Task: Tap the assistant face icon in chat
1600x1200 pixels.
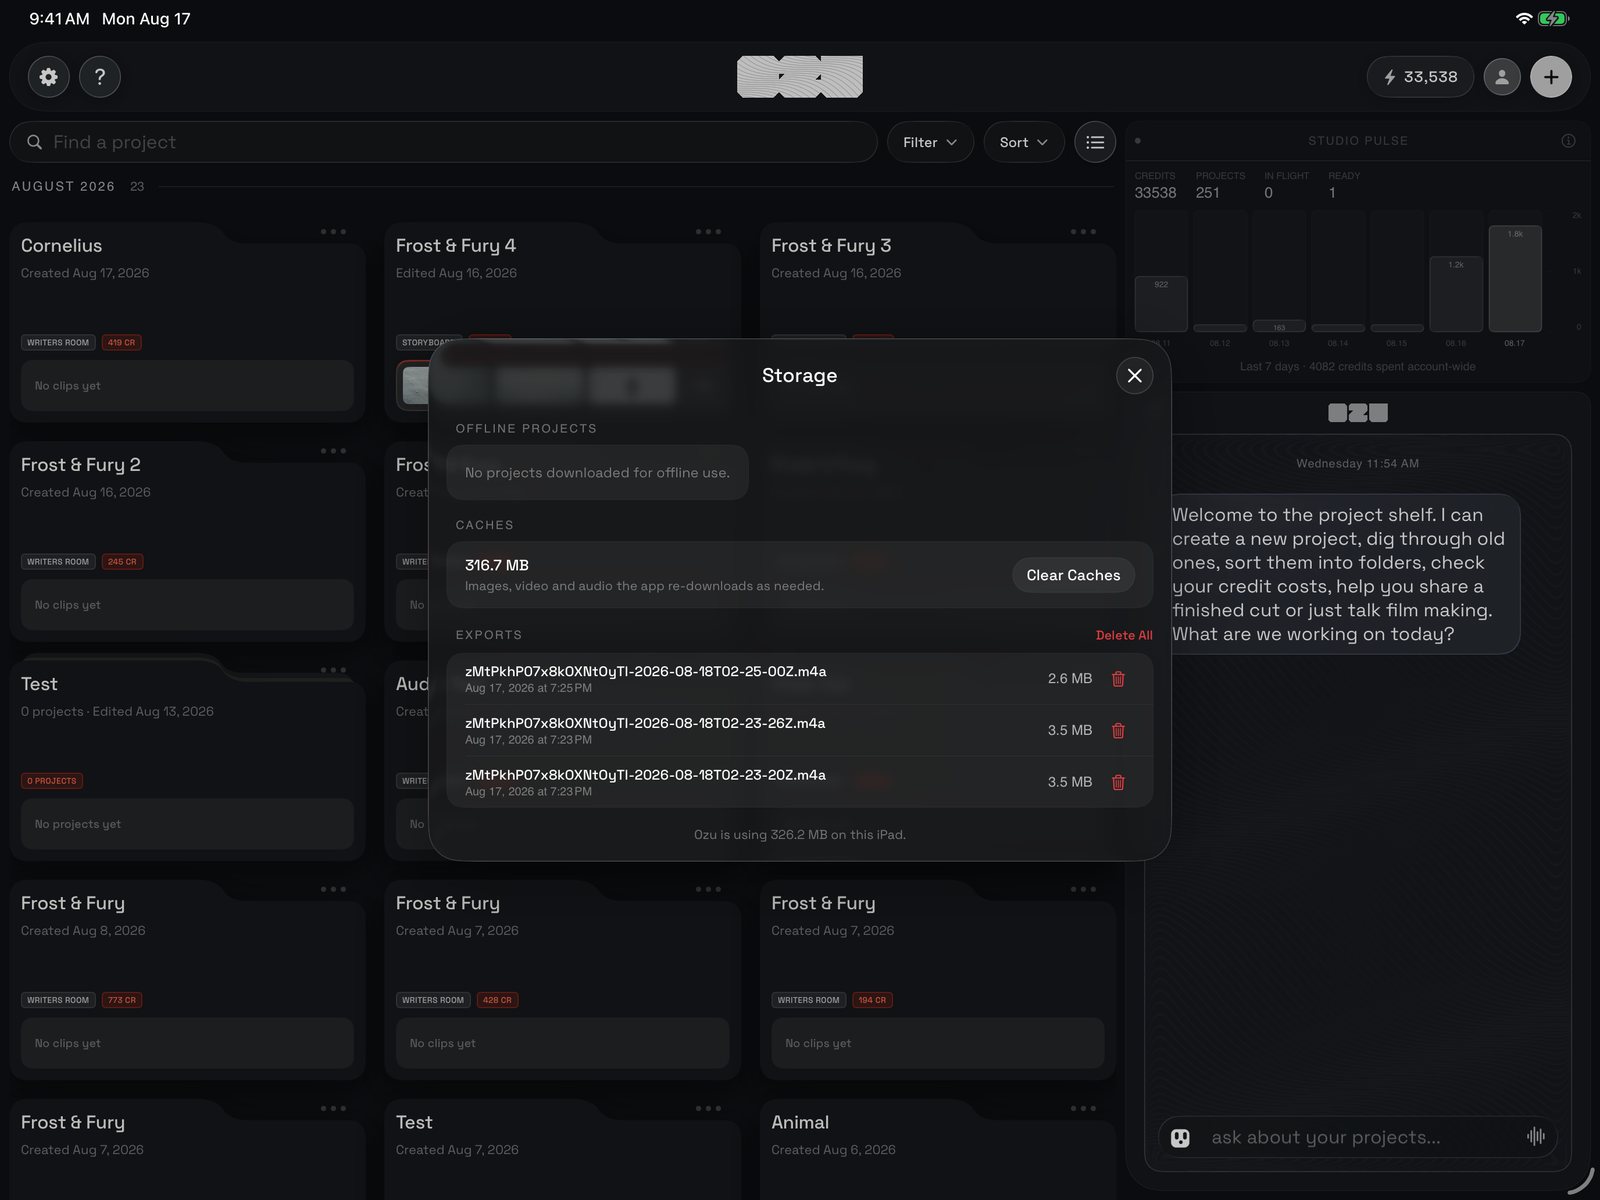Action: tap(1180, 1138)
